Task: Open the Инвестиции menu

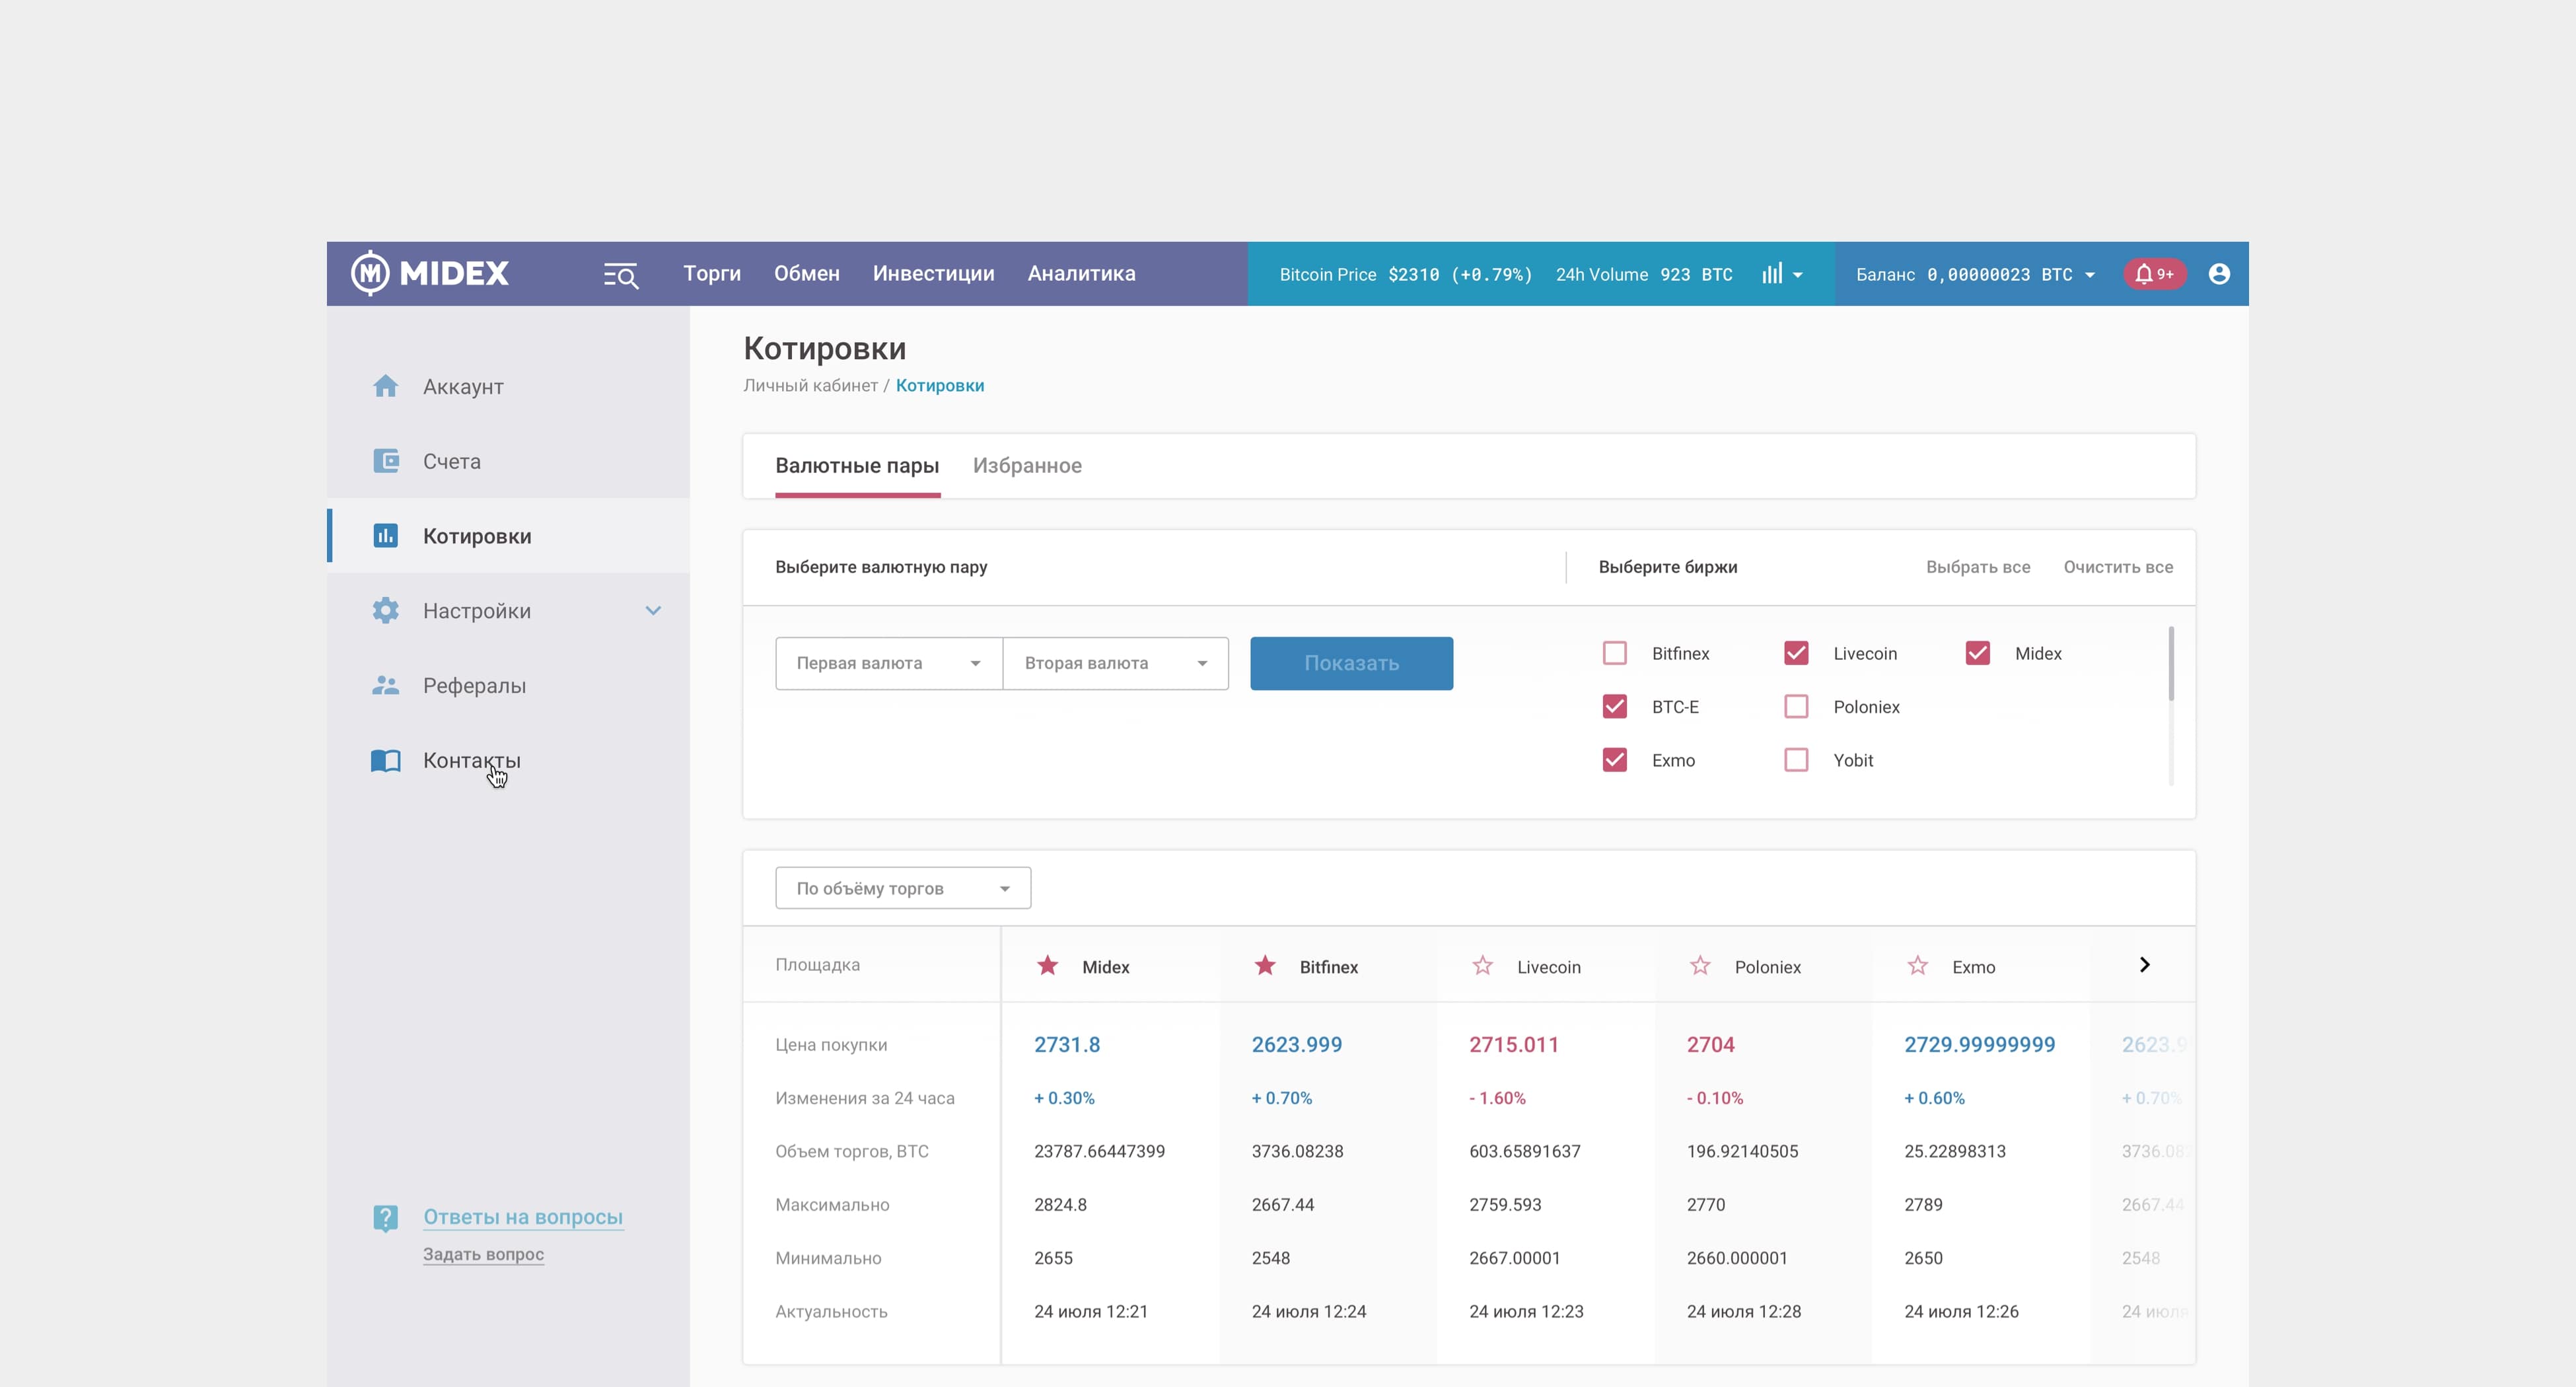Action: [933, 273]
